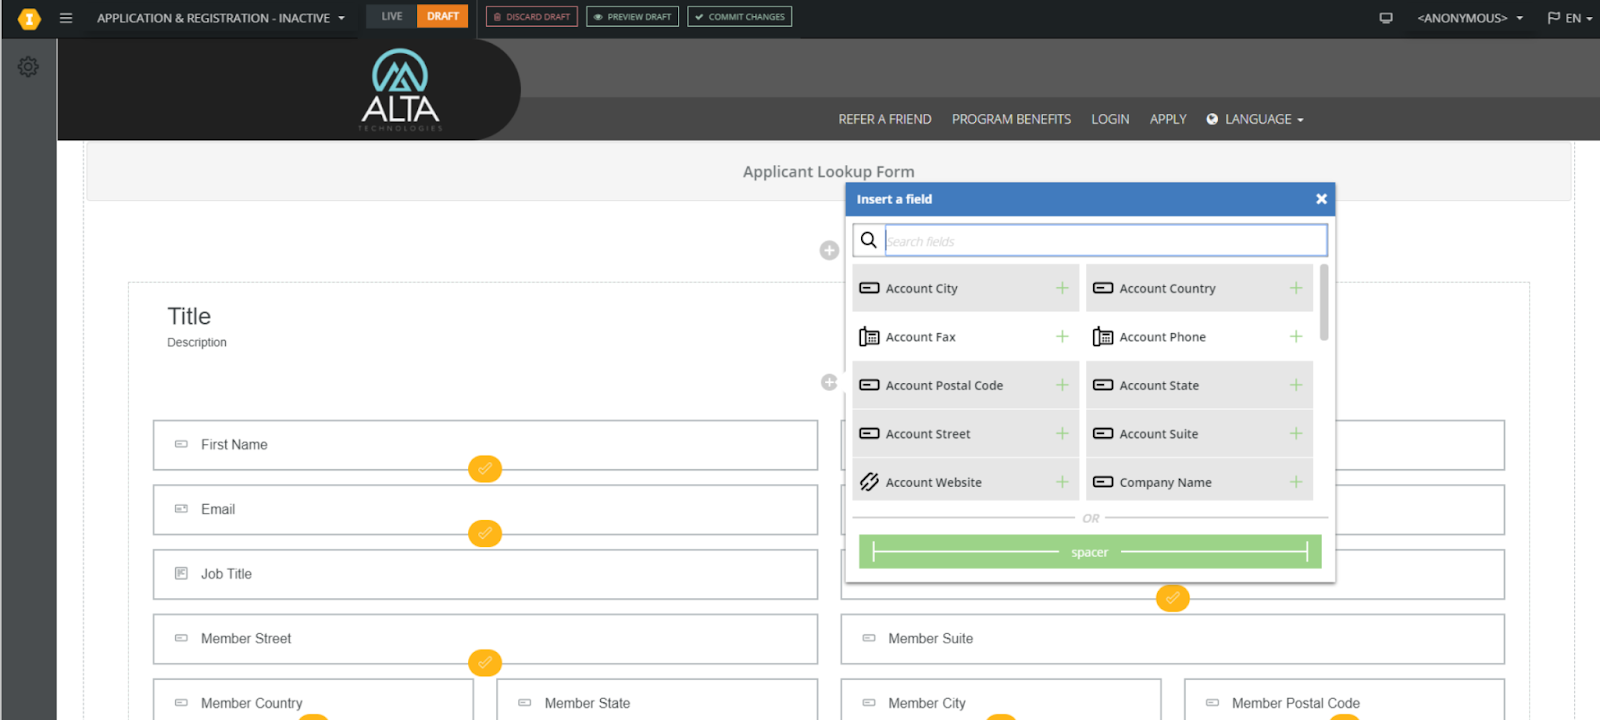Select the Member State form field
Screen dimensions: 1600x720
point(657,700)
